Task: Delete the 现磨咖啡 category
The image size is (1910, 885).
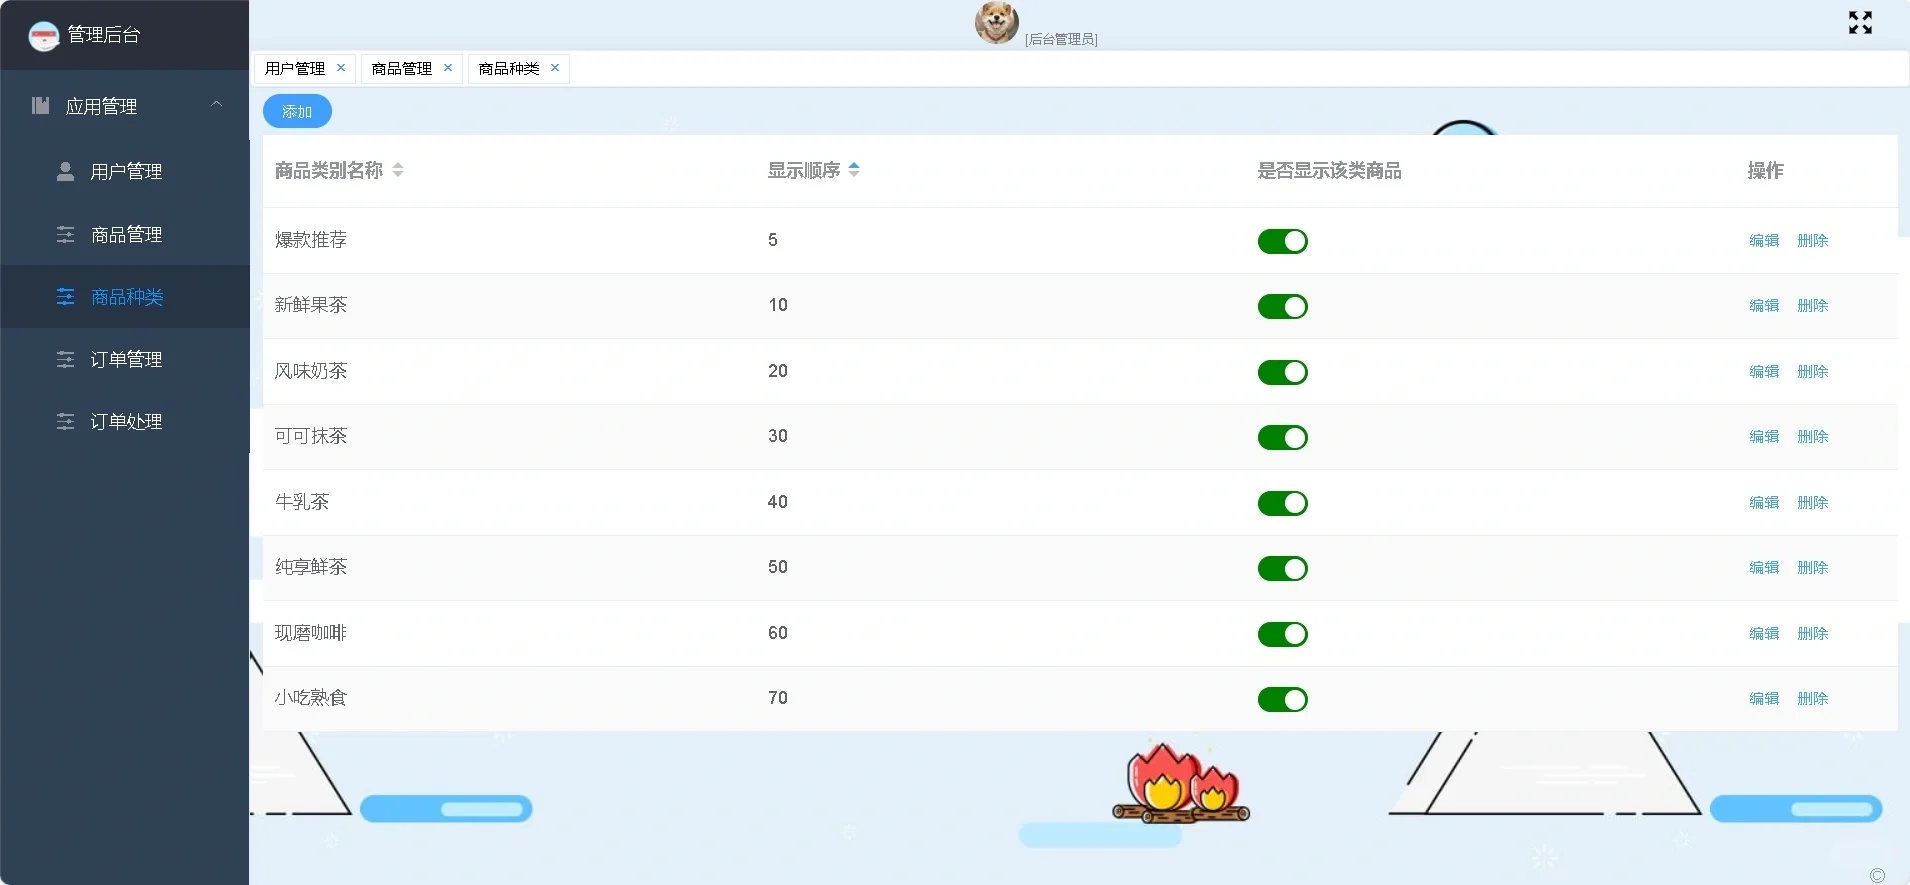Action: (1812, 633)
